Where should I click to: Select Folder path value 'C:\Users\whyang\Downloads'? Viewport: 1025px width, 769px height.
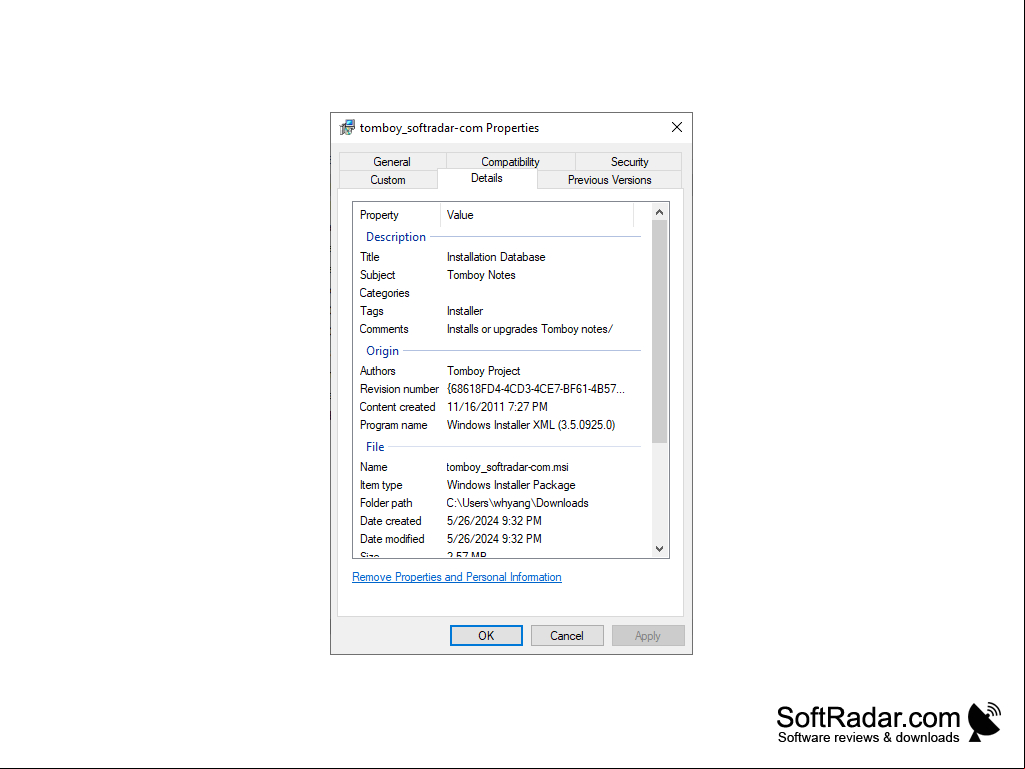[x=518, y=503]
